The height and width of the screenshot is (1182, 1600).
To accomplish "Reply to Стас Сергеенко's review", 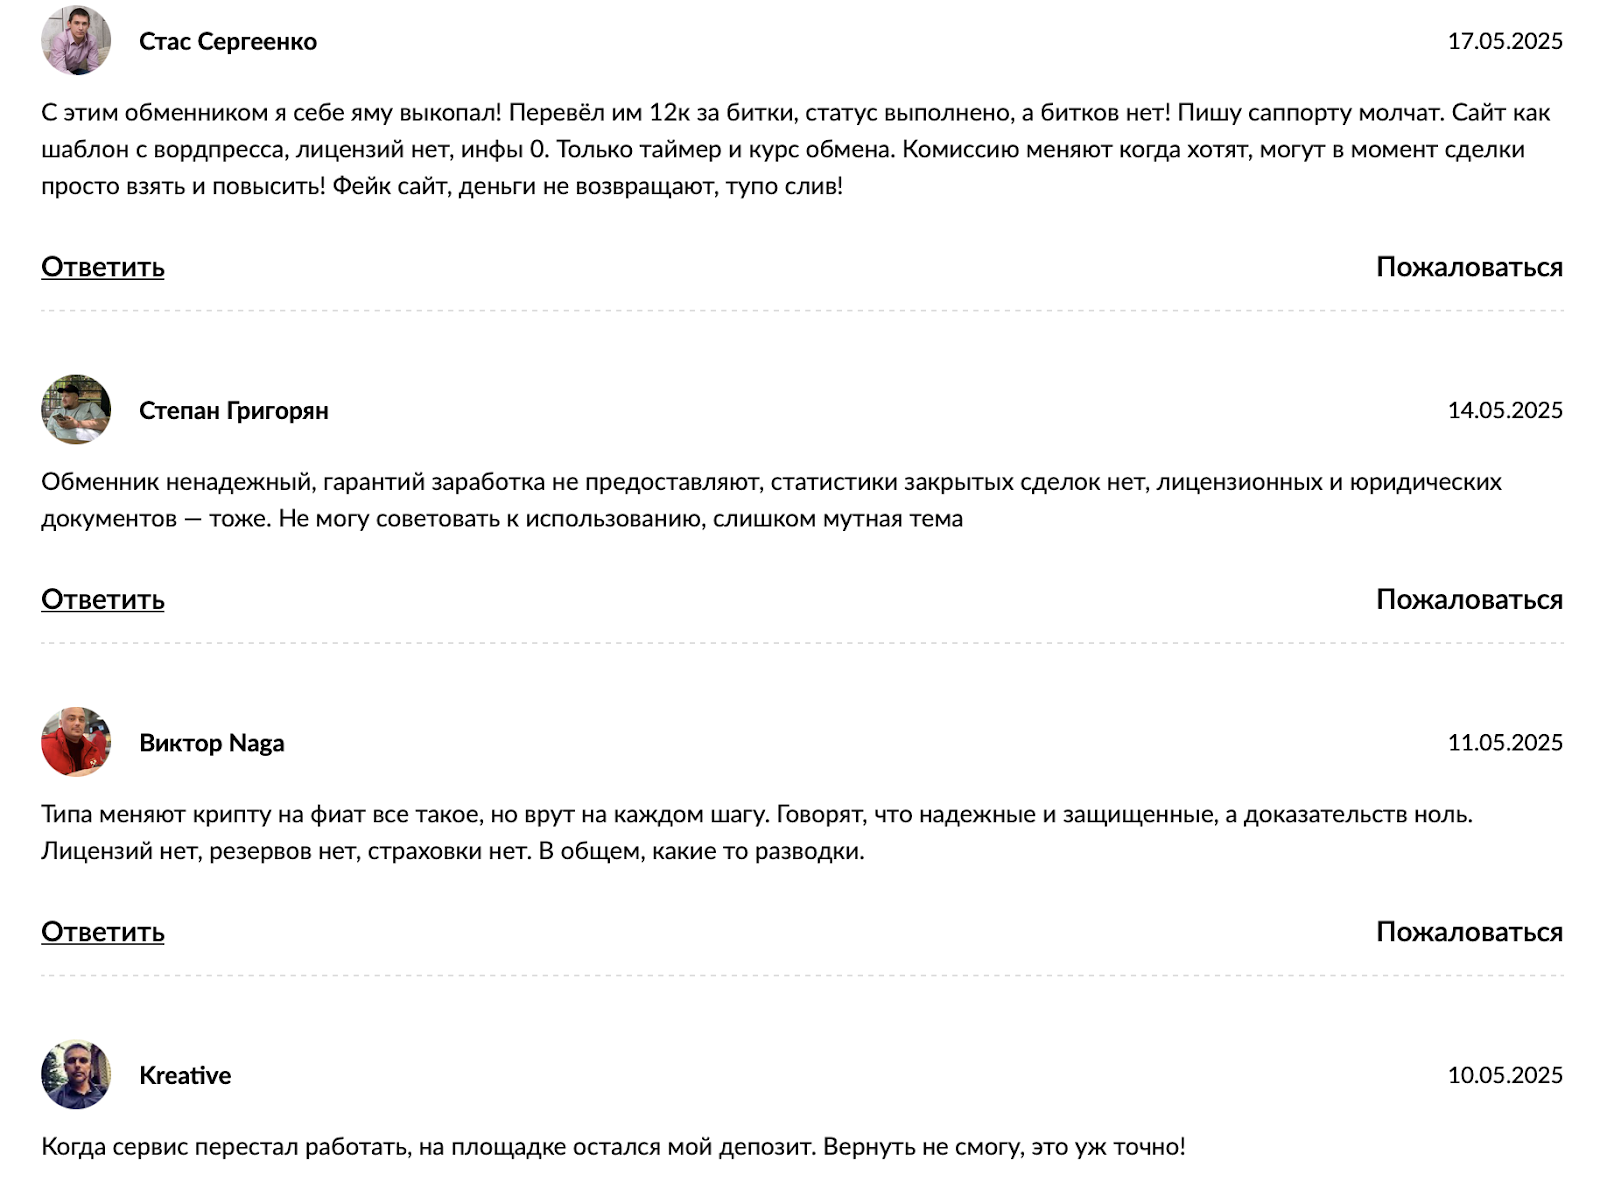I will coord(103,267).
